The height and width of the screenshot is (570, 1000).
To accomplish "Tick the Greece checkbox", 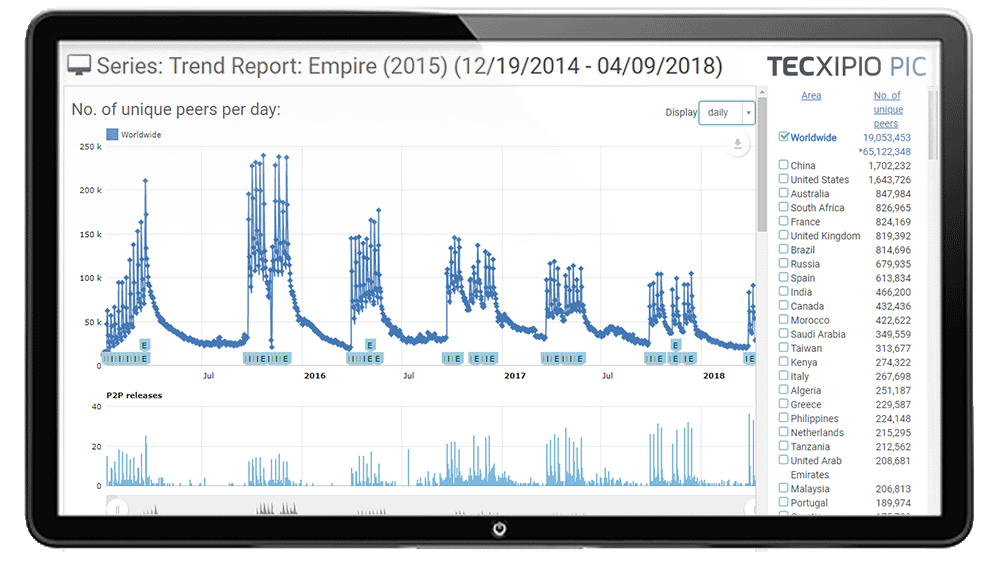I will coord(784,403).
